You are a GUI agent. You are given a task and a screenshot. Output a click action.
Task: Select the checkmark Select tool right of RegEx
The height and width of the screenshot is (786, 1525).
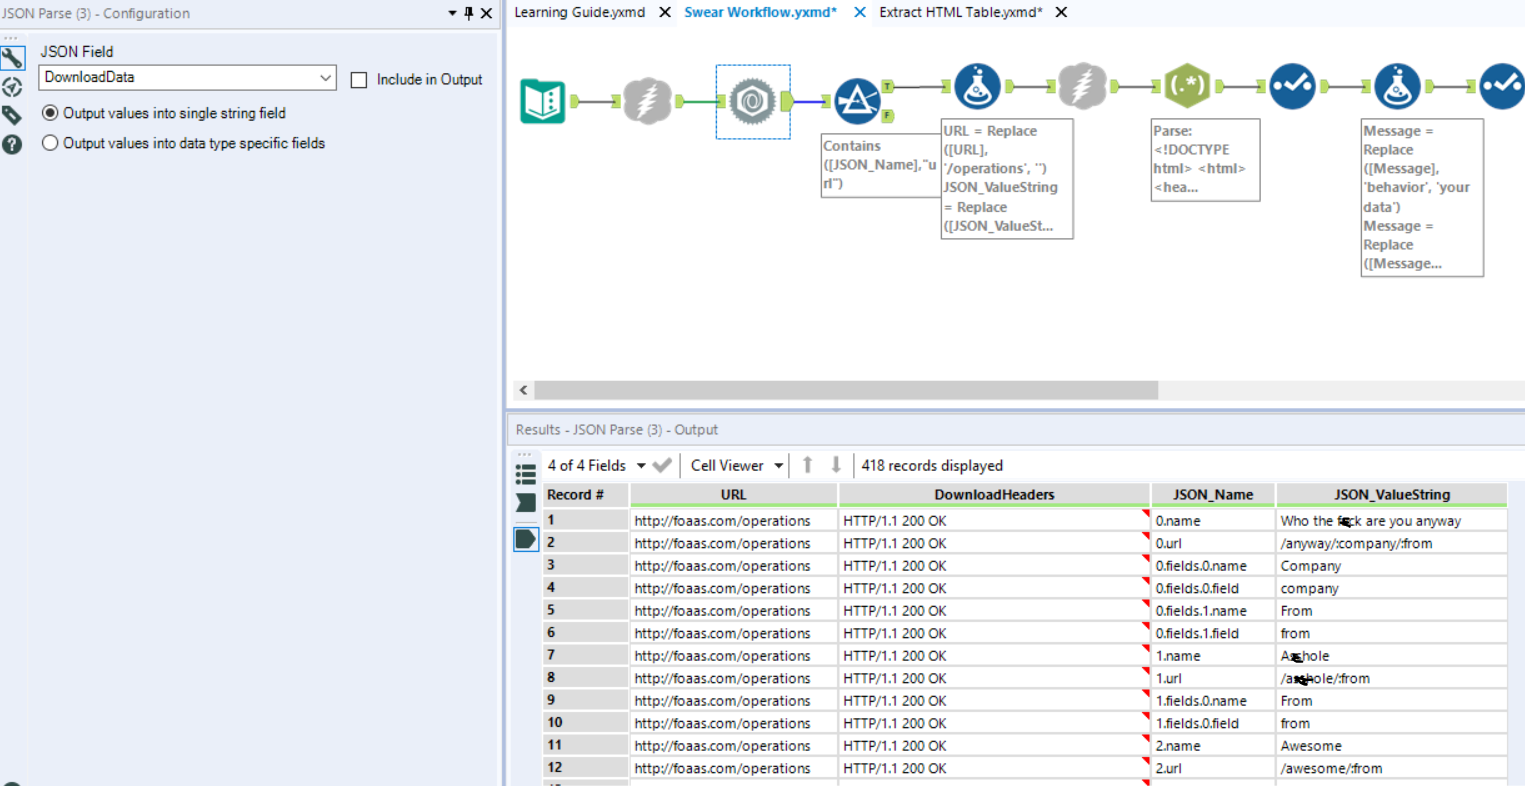[1292, 87]
